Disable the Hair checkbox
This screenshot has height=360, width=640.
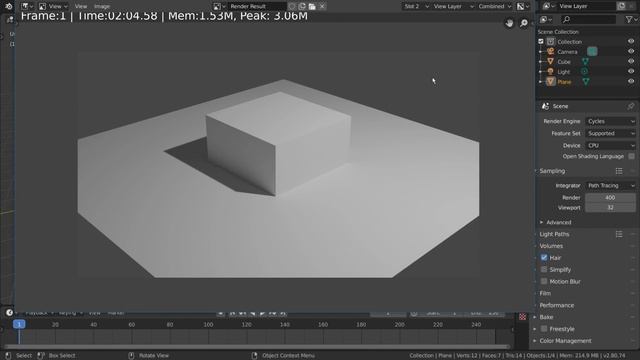544,258
